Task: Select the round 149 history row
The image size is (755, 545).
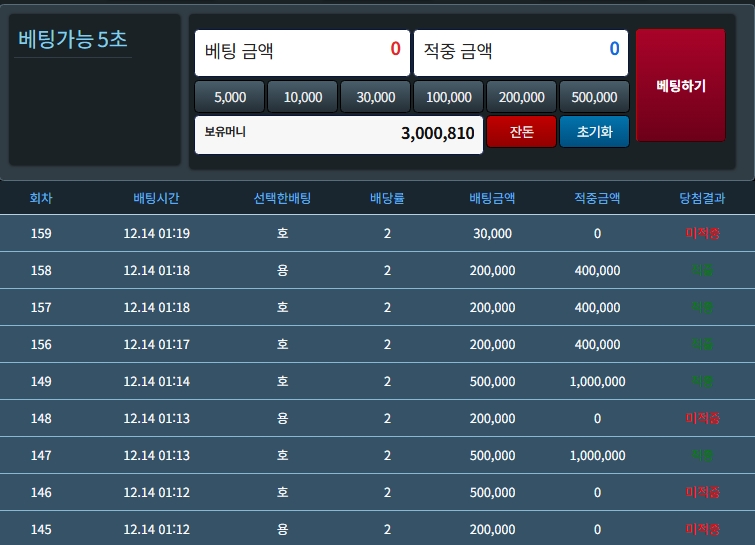Action: click(x=377, y=381)
